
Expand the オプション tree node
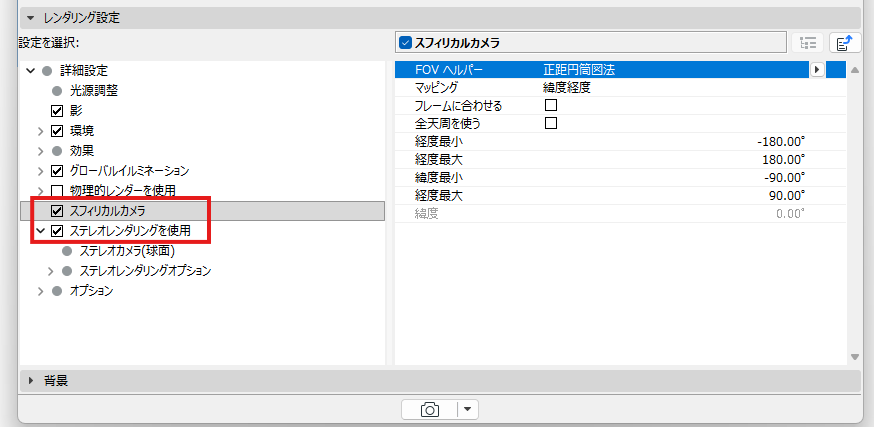point(41,291)
